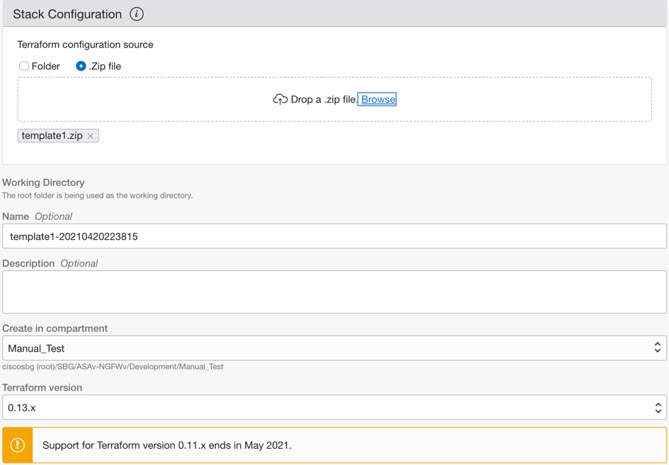Screen dimensions: 669x465
Task: Click the Manual_Test compartment path text
Action: [x=113, y=366]
